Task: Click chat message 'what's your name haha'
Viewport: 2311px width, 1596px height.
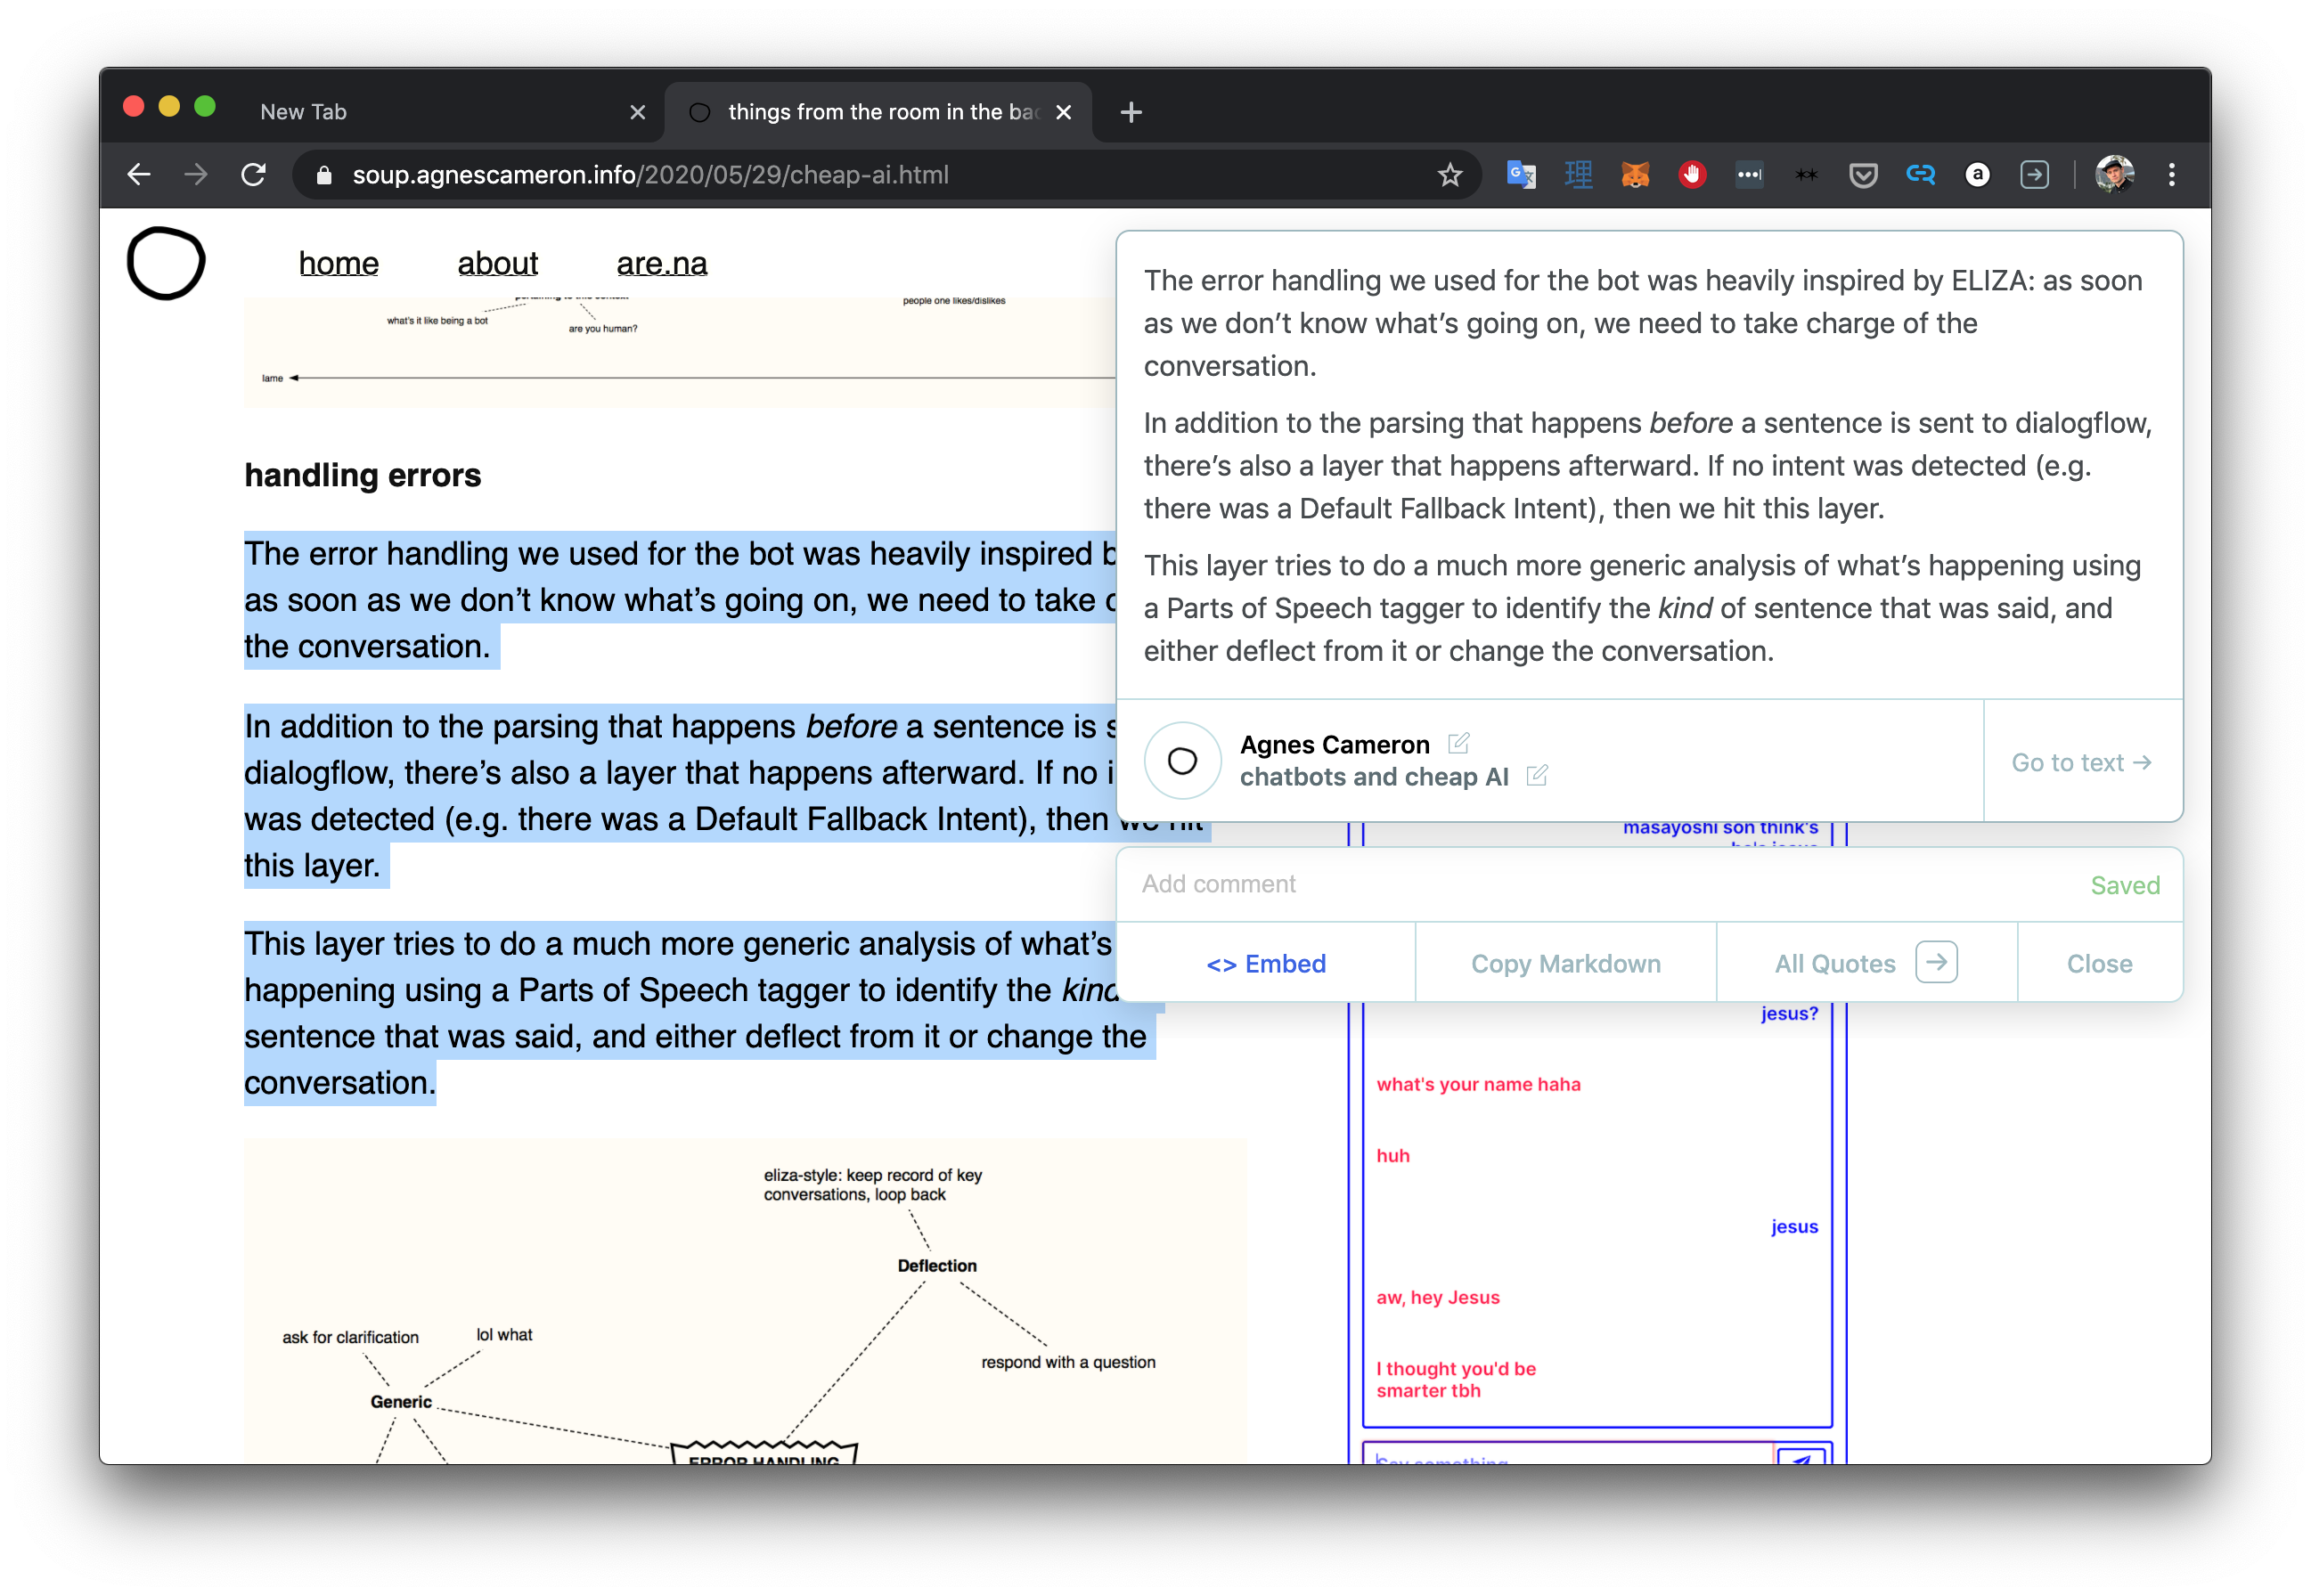Action: pos(1478,1084)
